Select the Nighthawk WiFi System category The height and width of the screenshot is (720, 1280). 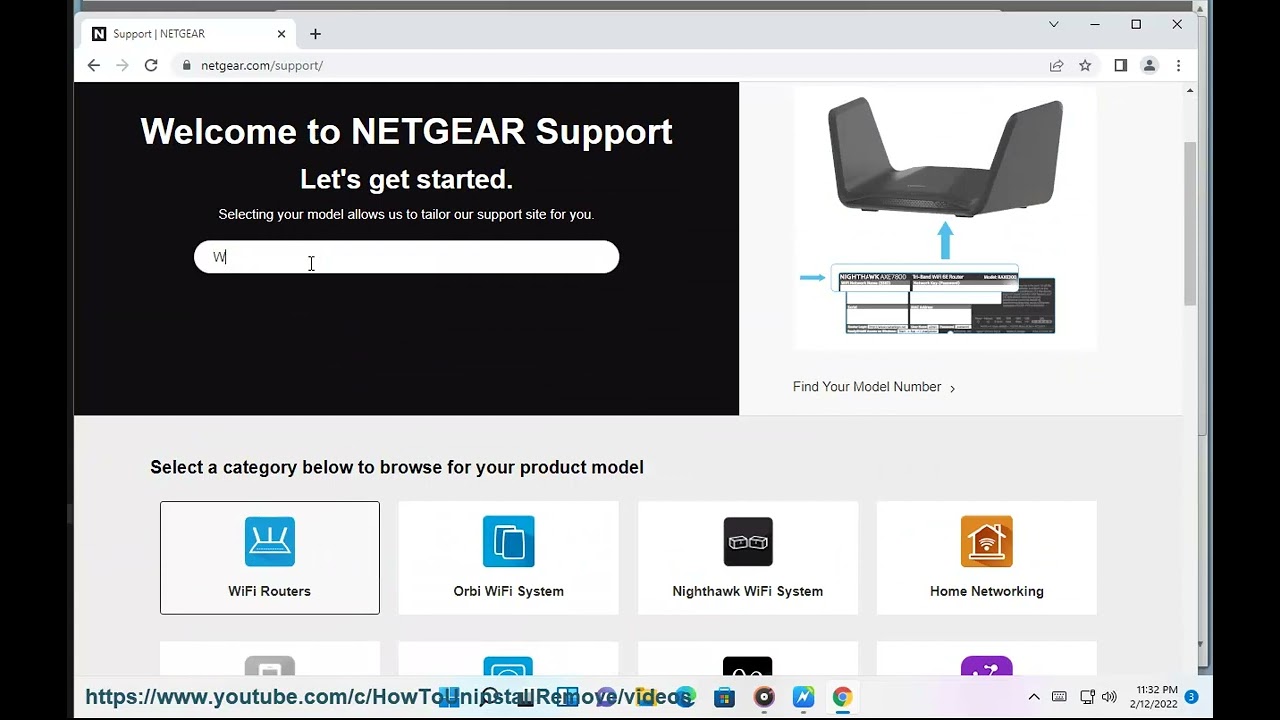[x=748, y=558]
